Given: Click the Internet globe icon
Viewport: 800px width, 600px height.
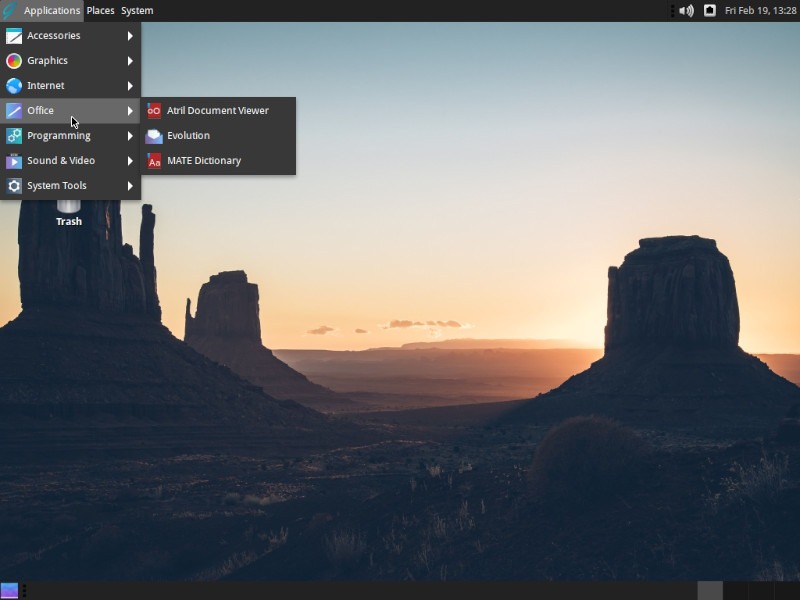Looking at the screenshot, I should (x=13, y=85).
